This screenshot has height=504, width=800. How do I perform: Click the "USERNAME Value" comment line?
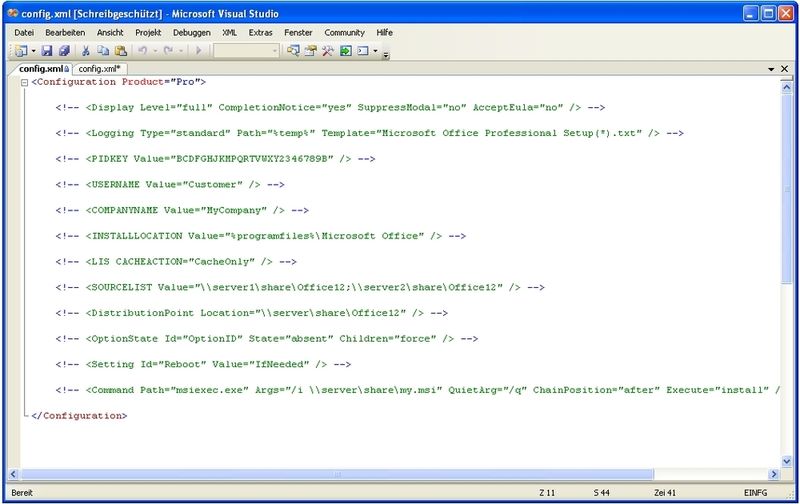(x=170, y=185)
